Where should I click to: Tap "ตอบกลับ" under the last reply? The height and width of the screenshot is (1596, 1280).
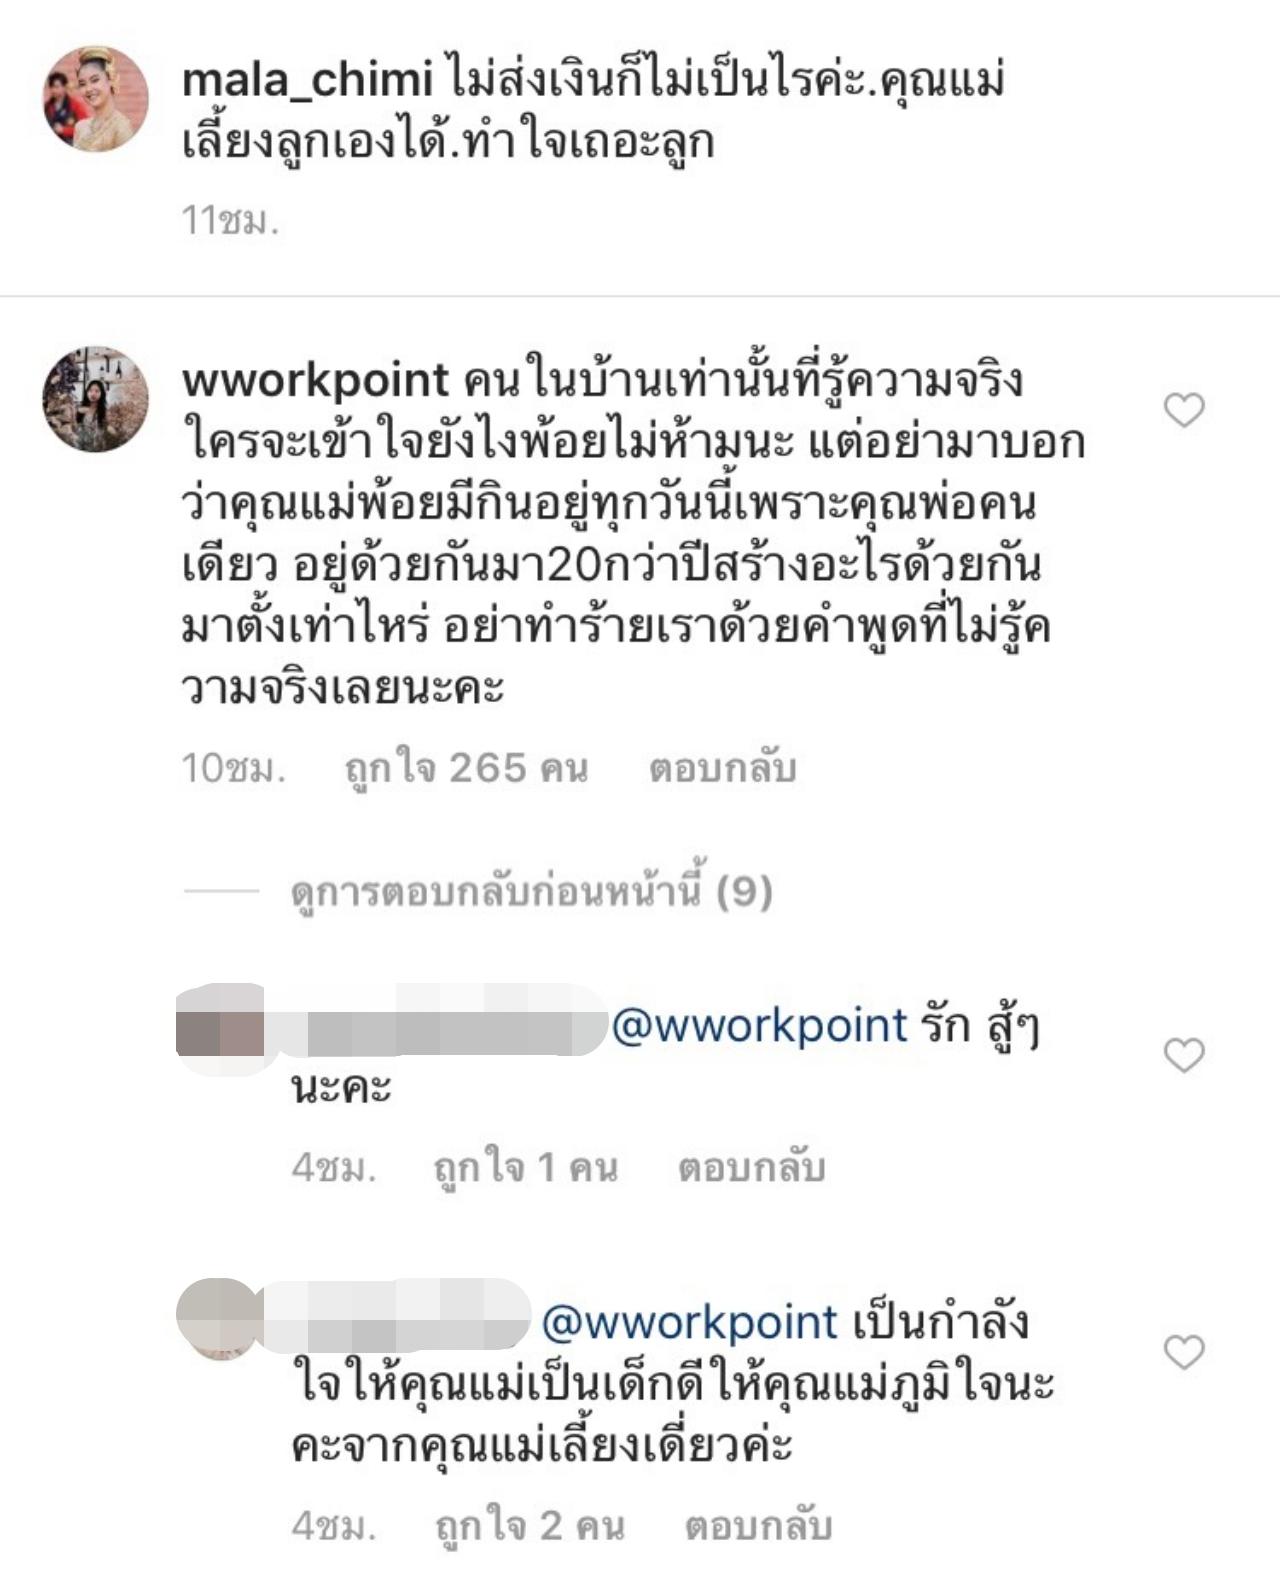tap(758, 1525)
